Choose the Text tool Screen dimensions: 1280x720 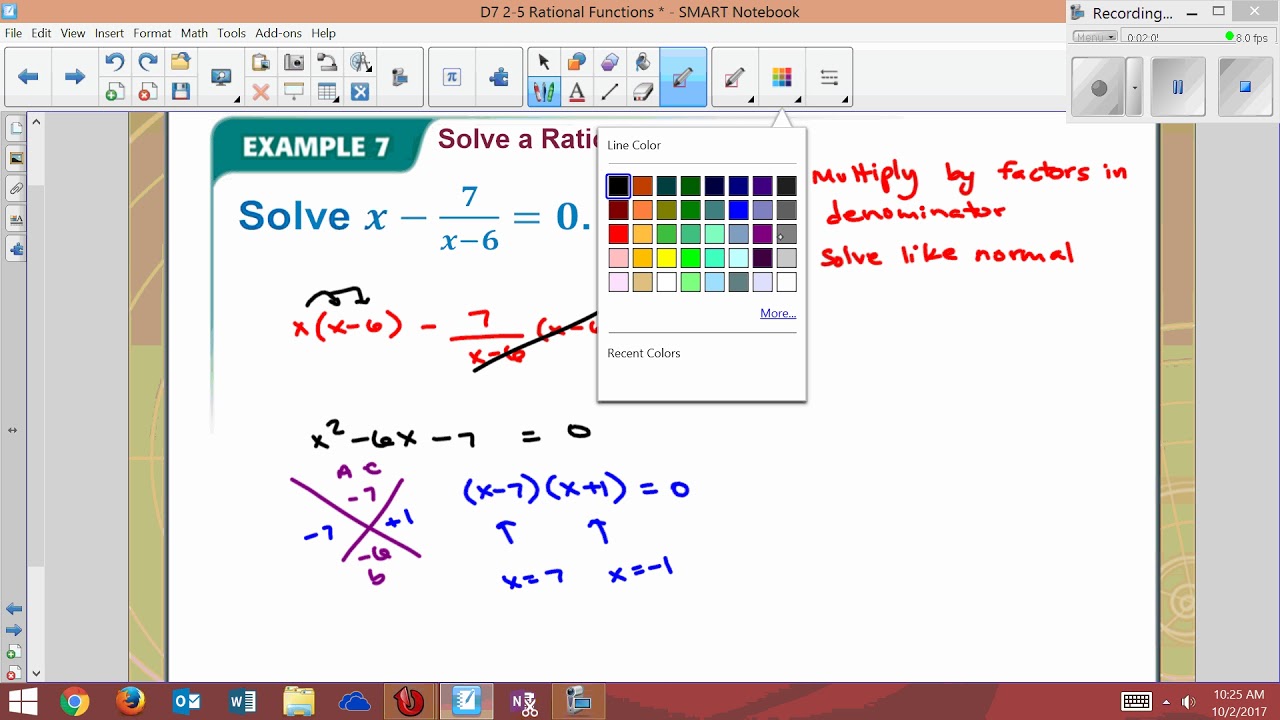click(x=576, y=92)
